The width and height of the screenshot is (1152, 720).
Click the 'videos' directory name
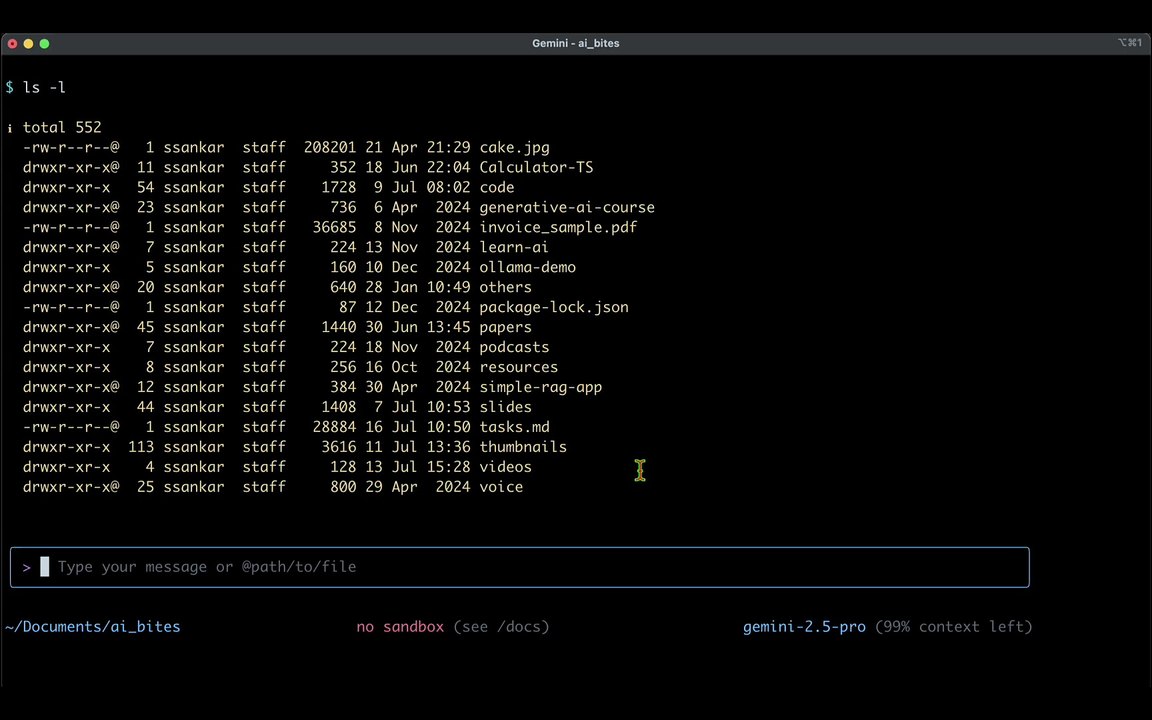coord(505,467)
